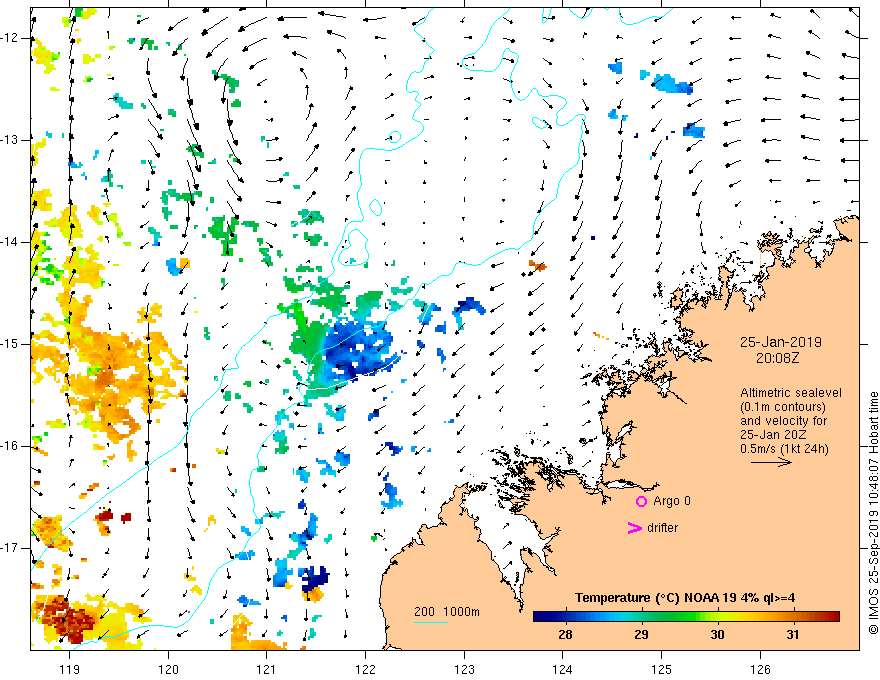The image size is (880, 680).
Task: Click longitude label 123 on bottom axis
Action: click(464, 669)
